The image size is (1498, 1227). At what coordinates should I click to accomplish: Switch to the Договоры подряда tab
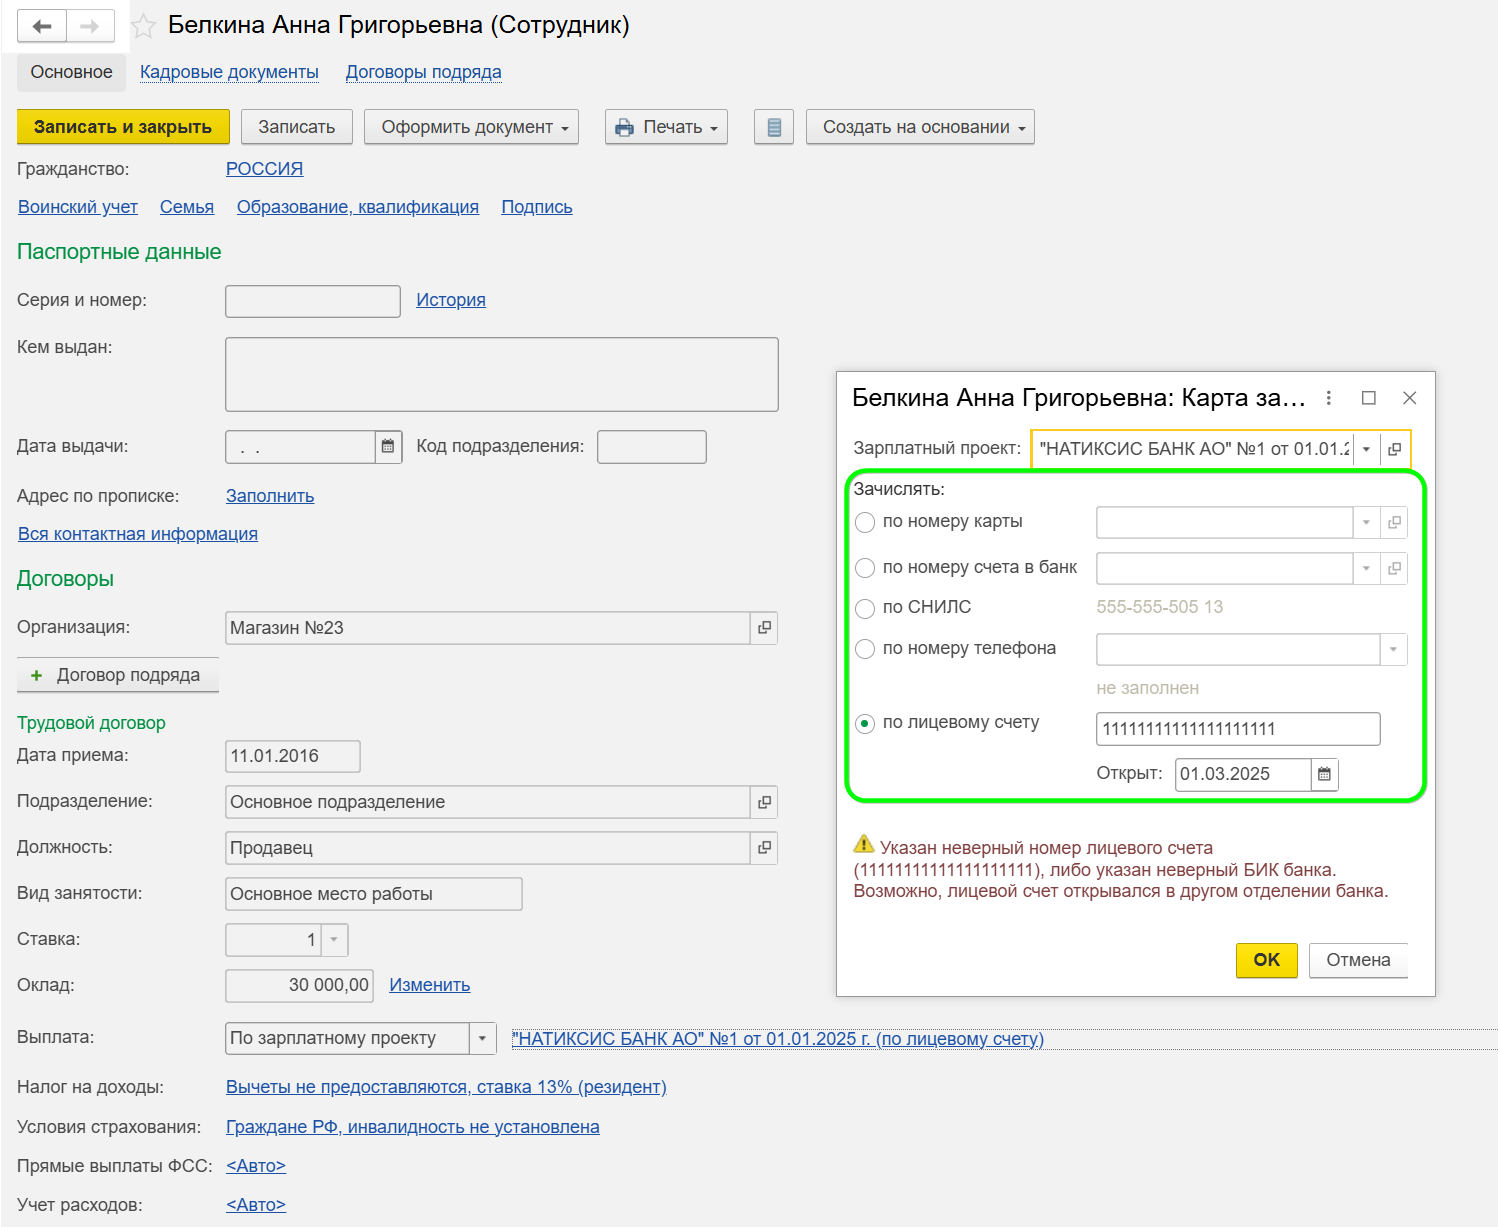[x=424, y=72]
